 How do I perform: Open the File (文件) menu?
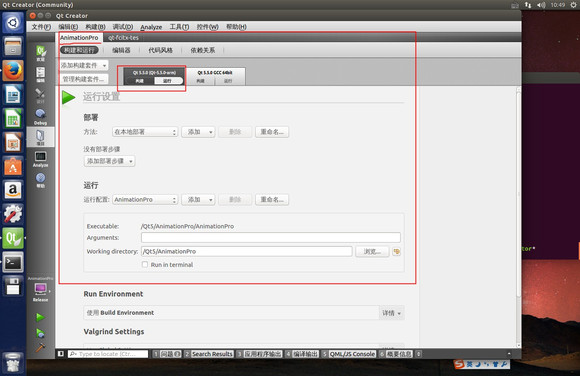(x=41, y=27)
